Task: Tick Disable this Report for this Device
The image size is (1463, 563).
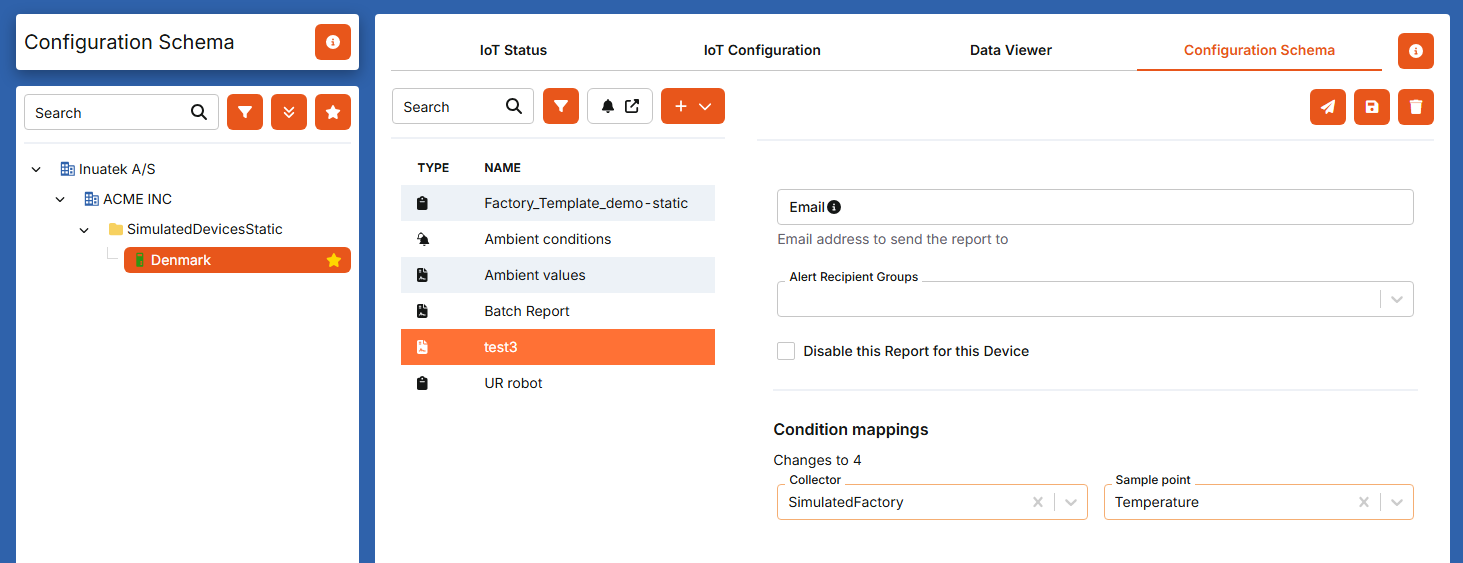Action: [x=786, y=351]
